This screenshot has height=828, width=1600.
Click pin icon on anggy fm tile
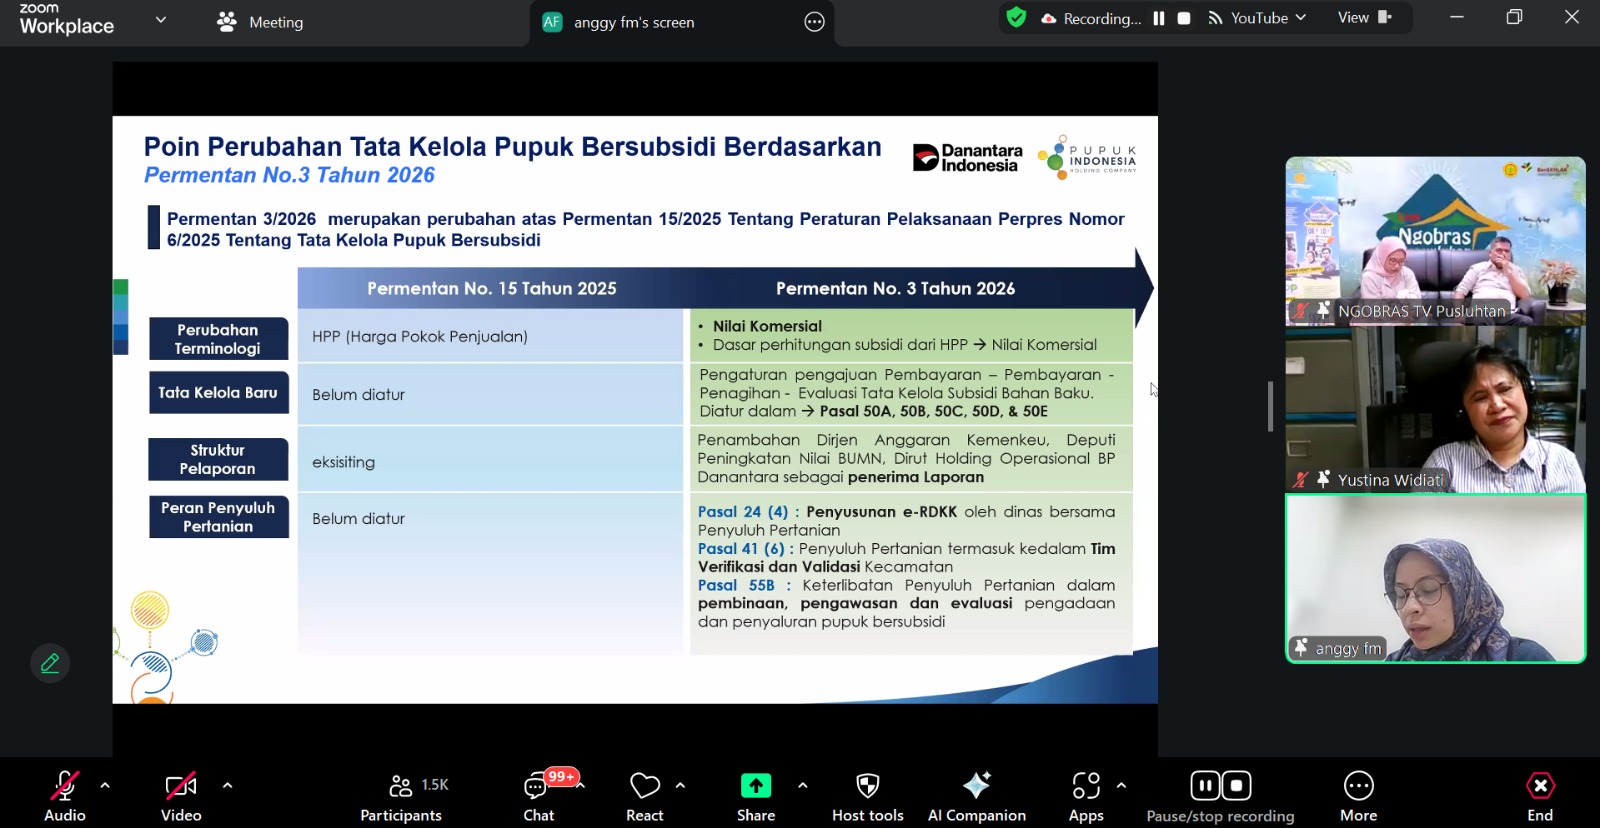point(1301,648)
